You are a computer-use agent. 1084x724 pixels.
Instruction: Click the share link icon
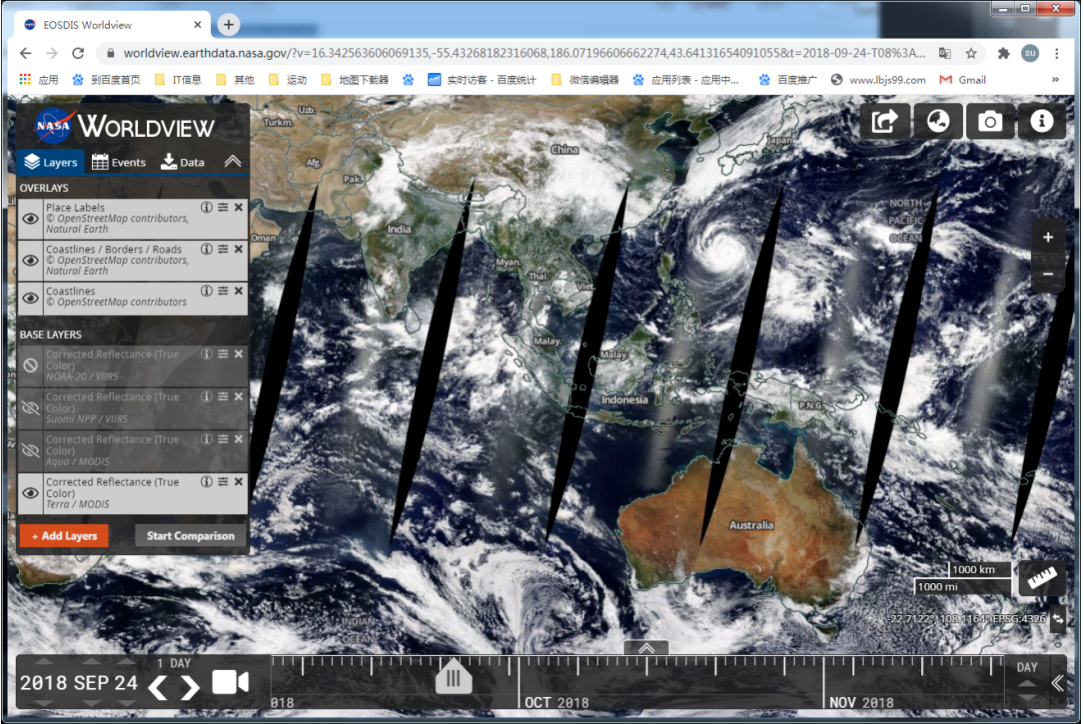[885, 121]
